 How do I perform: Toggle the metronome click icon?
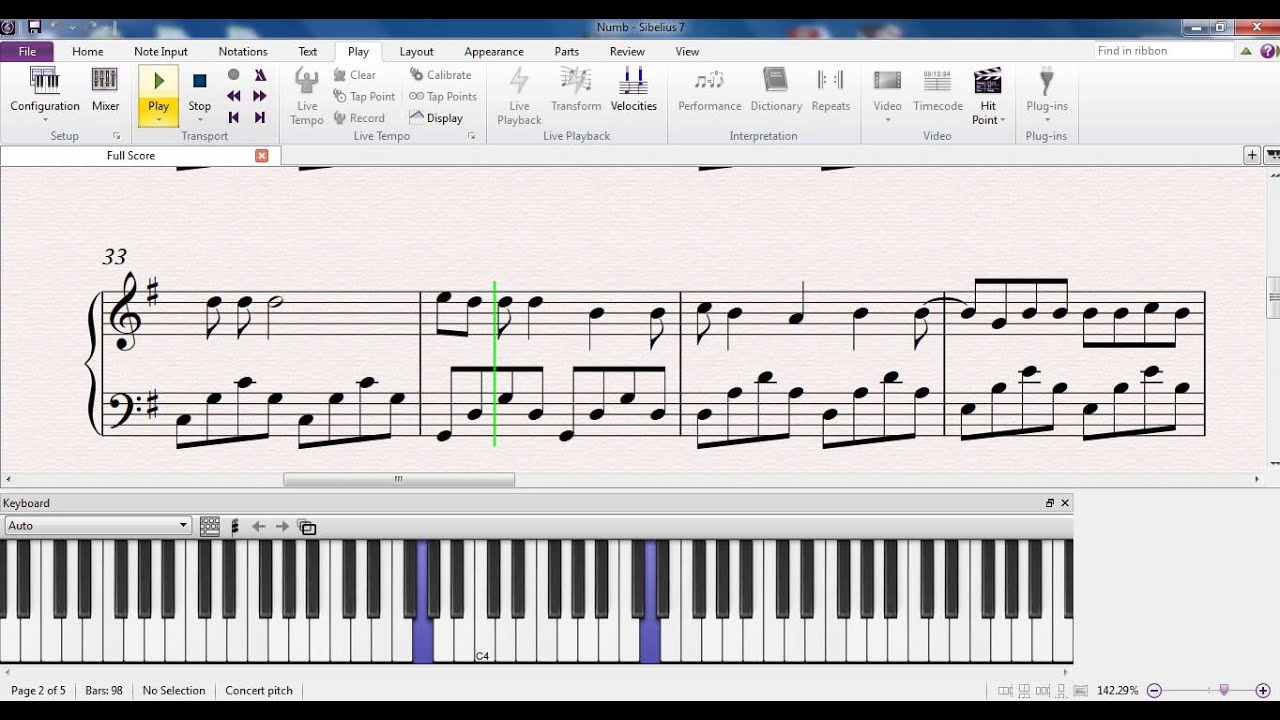coord(260,75)
